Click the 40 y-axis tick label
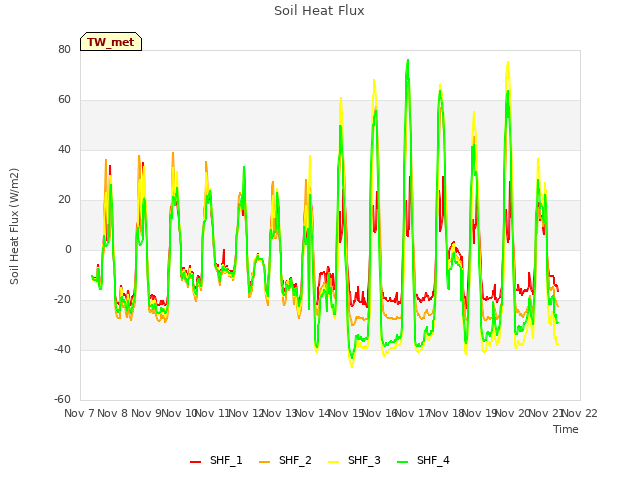640x480 pixels. (x=64, y=149)
